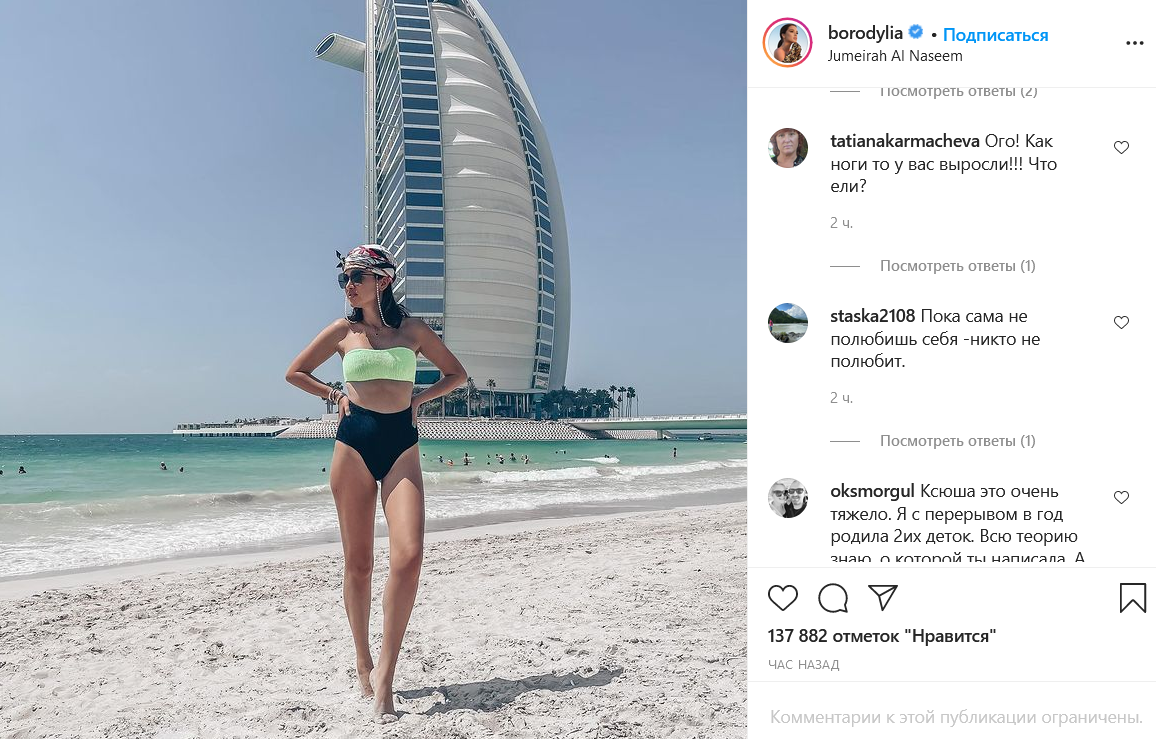Like tatianakarmacheva's comment

[x=1121, y=148]
